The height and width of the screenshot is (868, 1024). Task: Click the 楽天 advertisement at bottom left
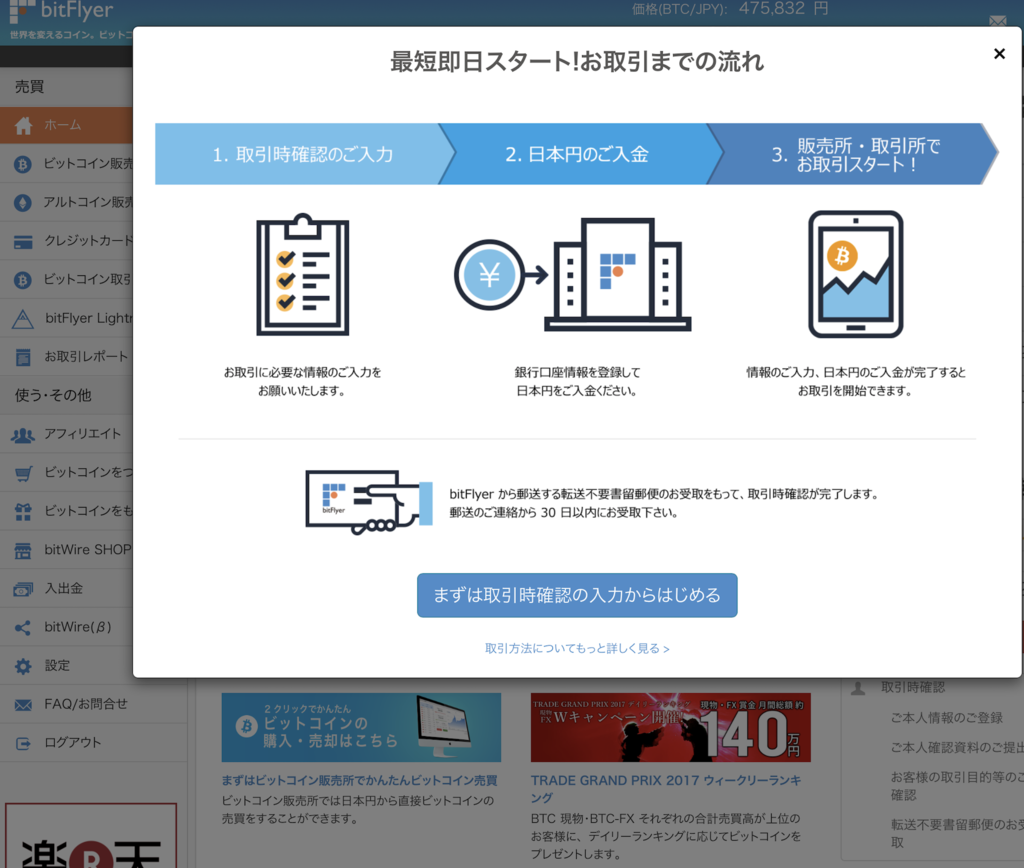[x=90, y=840]
